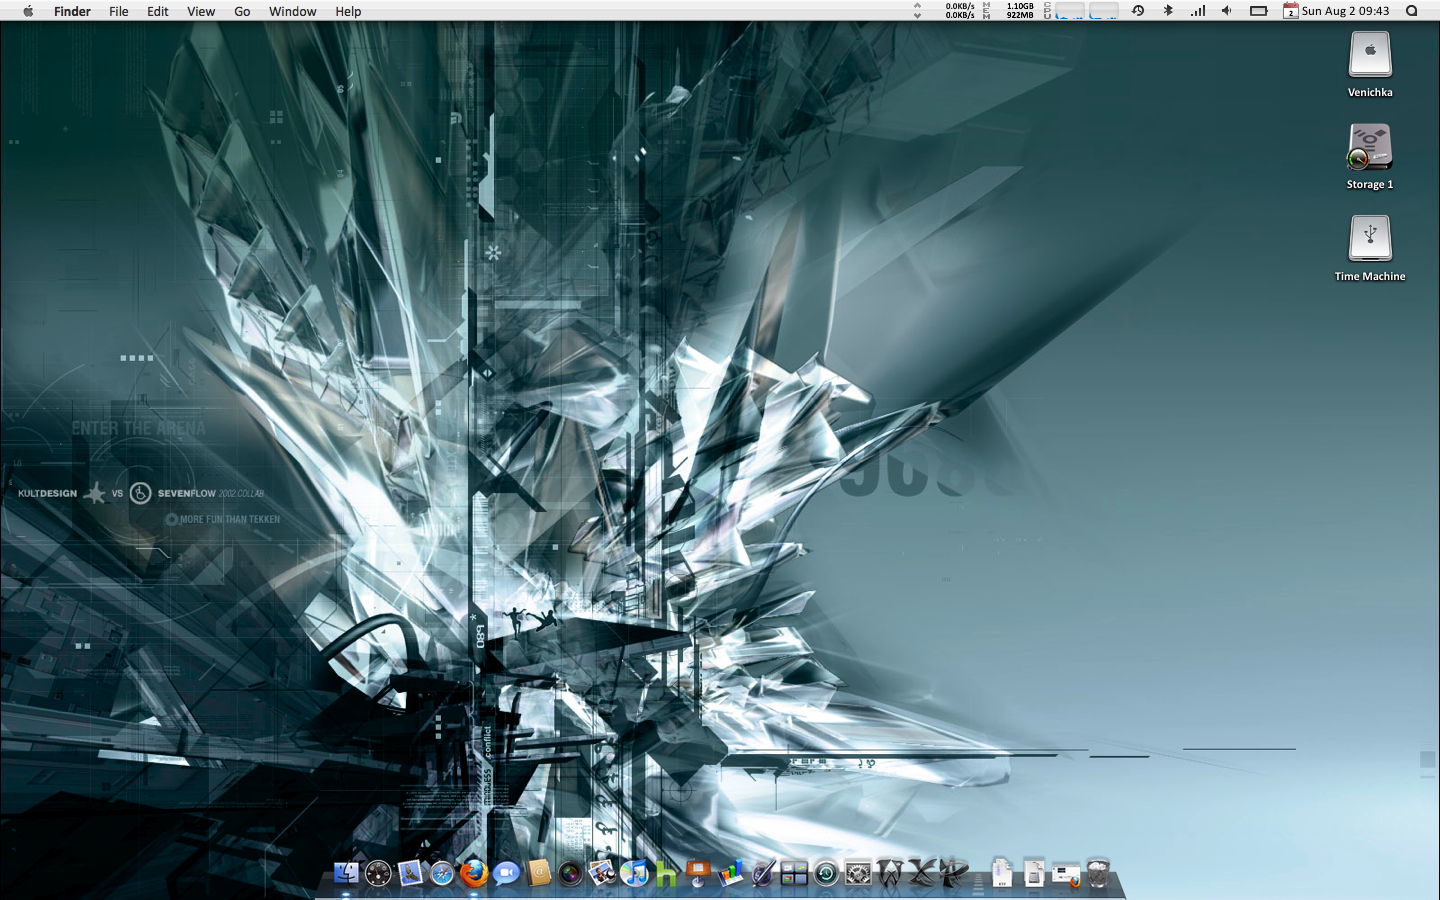Open iPhoto from the Dock
The height and width of the screenshot is (900, 1440).
(602, 873)
